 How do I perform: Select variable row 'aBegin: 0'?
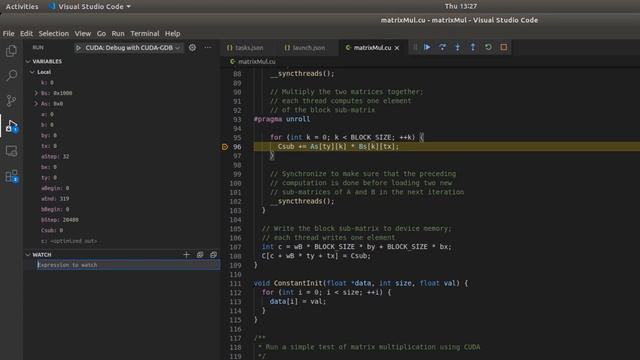tap(121, 188)
